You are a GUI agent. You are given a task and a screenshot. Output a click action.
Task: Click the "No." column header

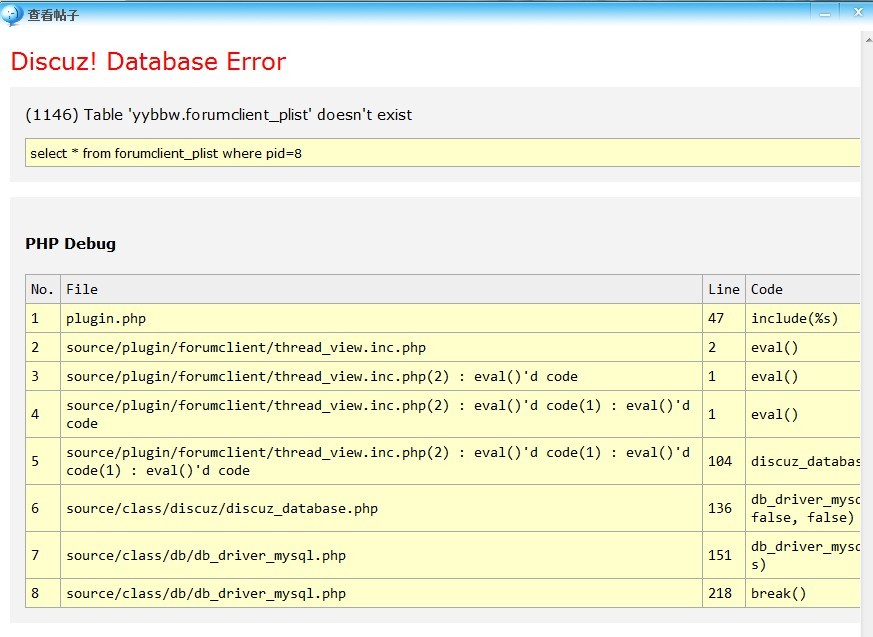click(x=43, y=289)
